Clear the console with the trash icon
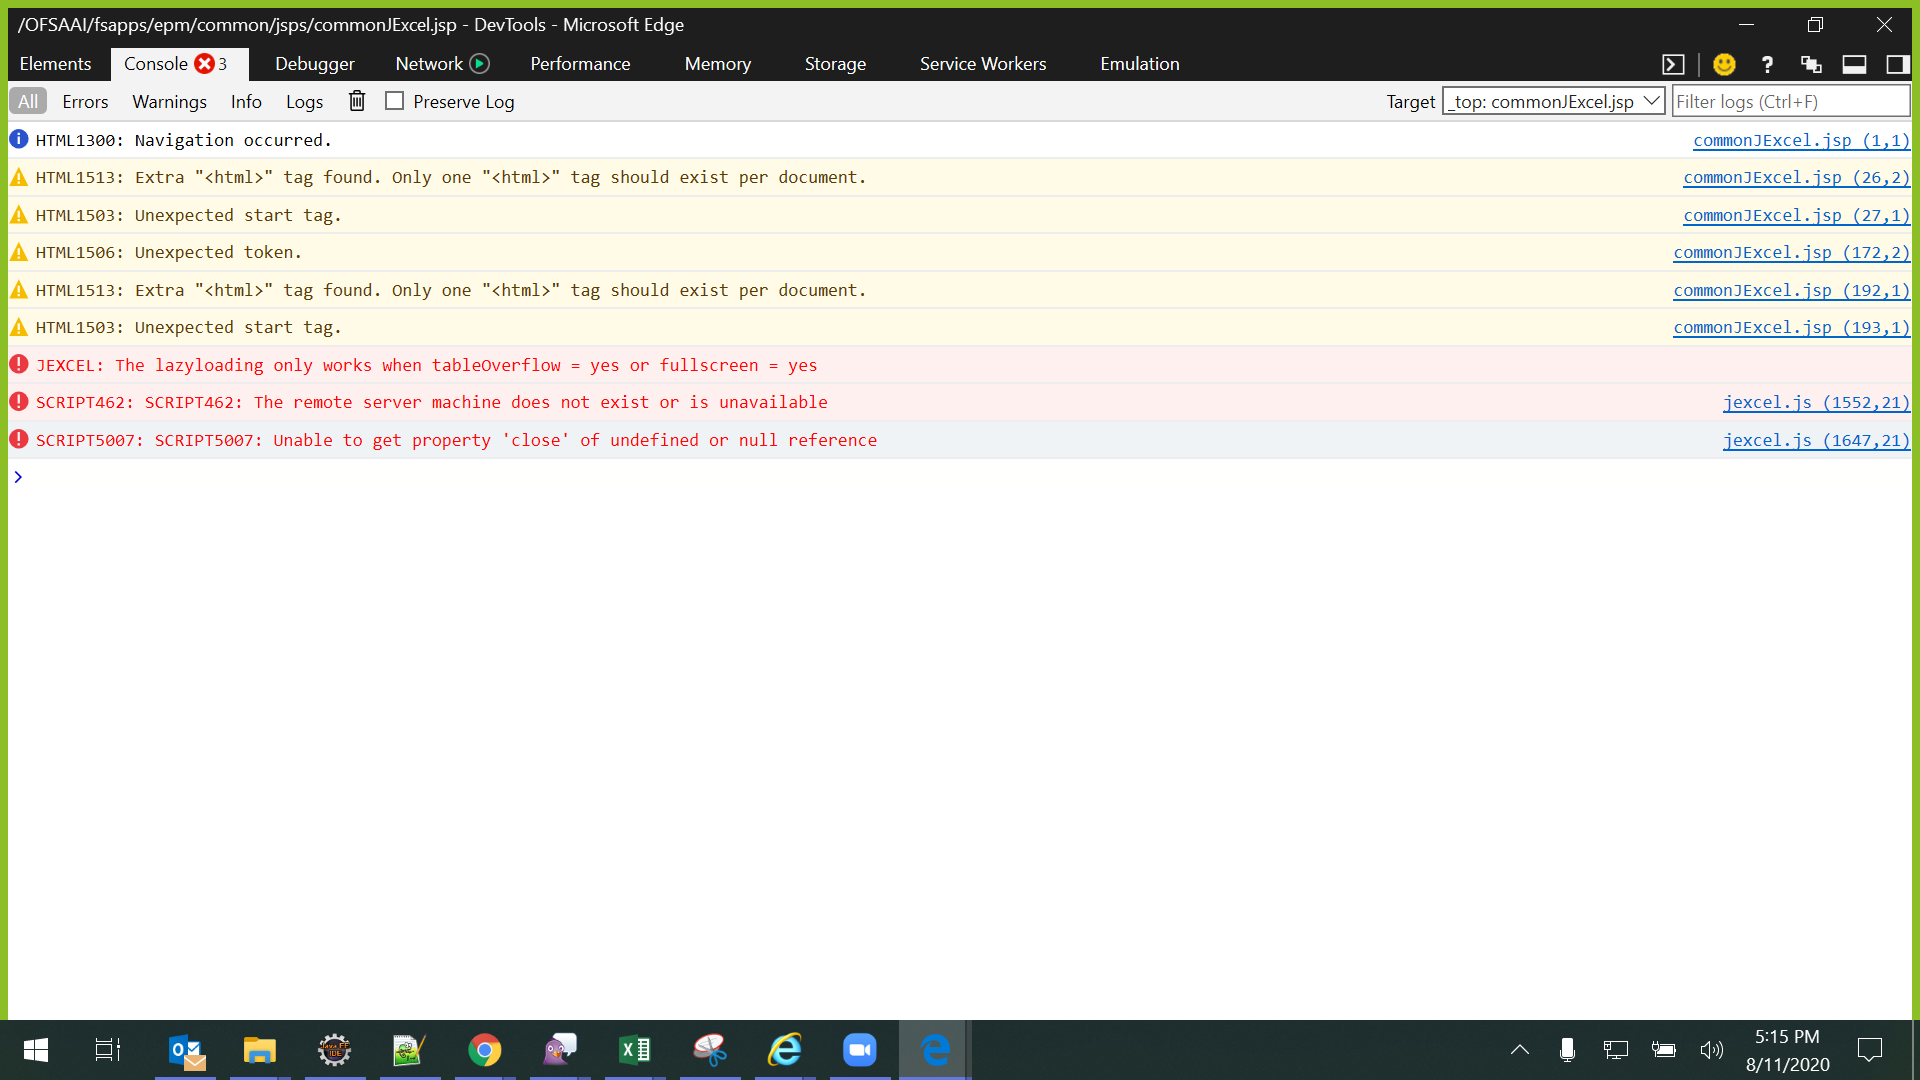1920x1080 pixels. [x=357, y=101]
